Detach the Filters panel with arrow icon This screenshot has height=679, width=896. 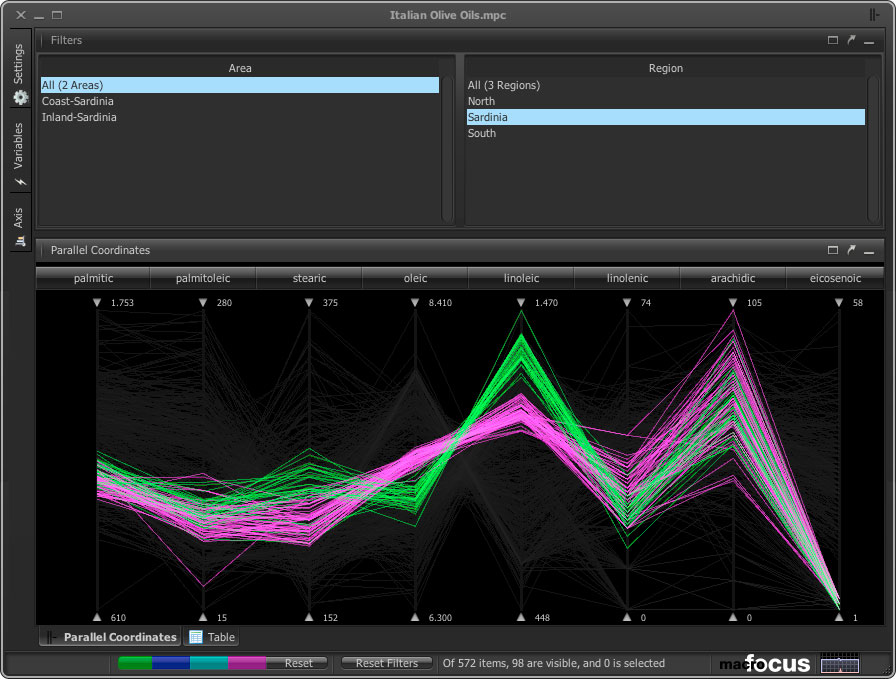point(851,40)
